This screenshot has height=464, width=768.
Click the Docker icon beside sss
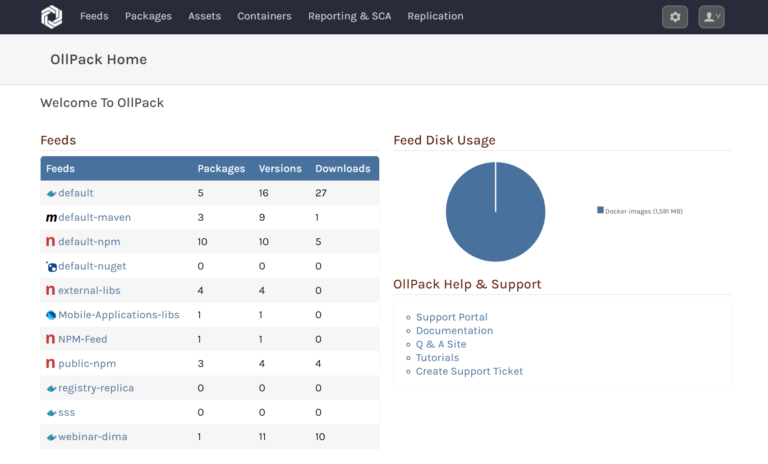(51, 413)
